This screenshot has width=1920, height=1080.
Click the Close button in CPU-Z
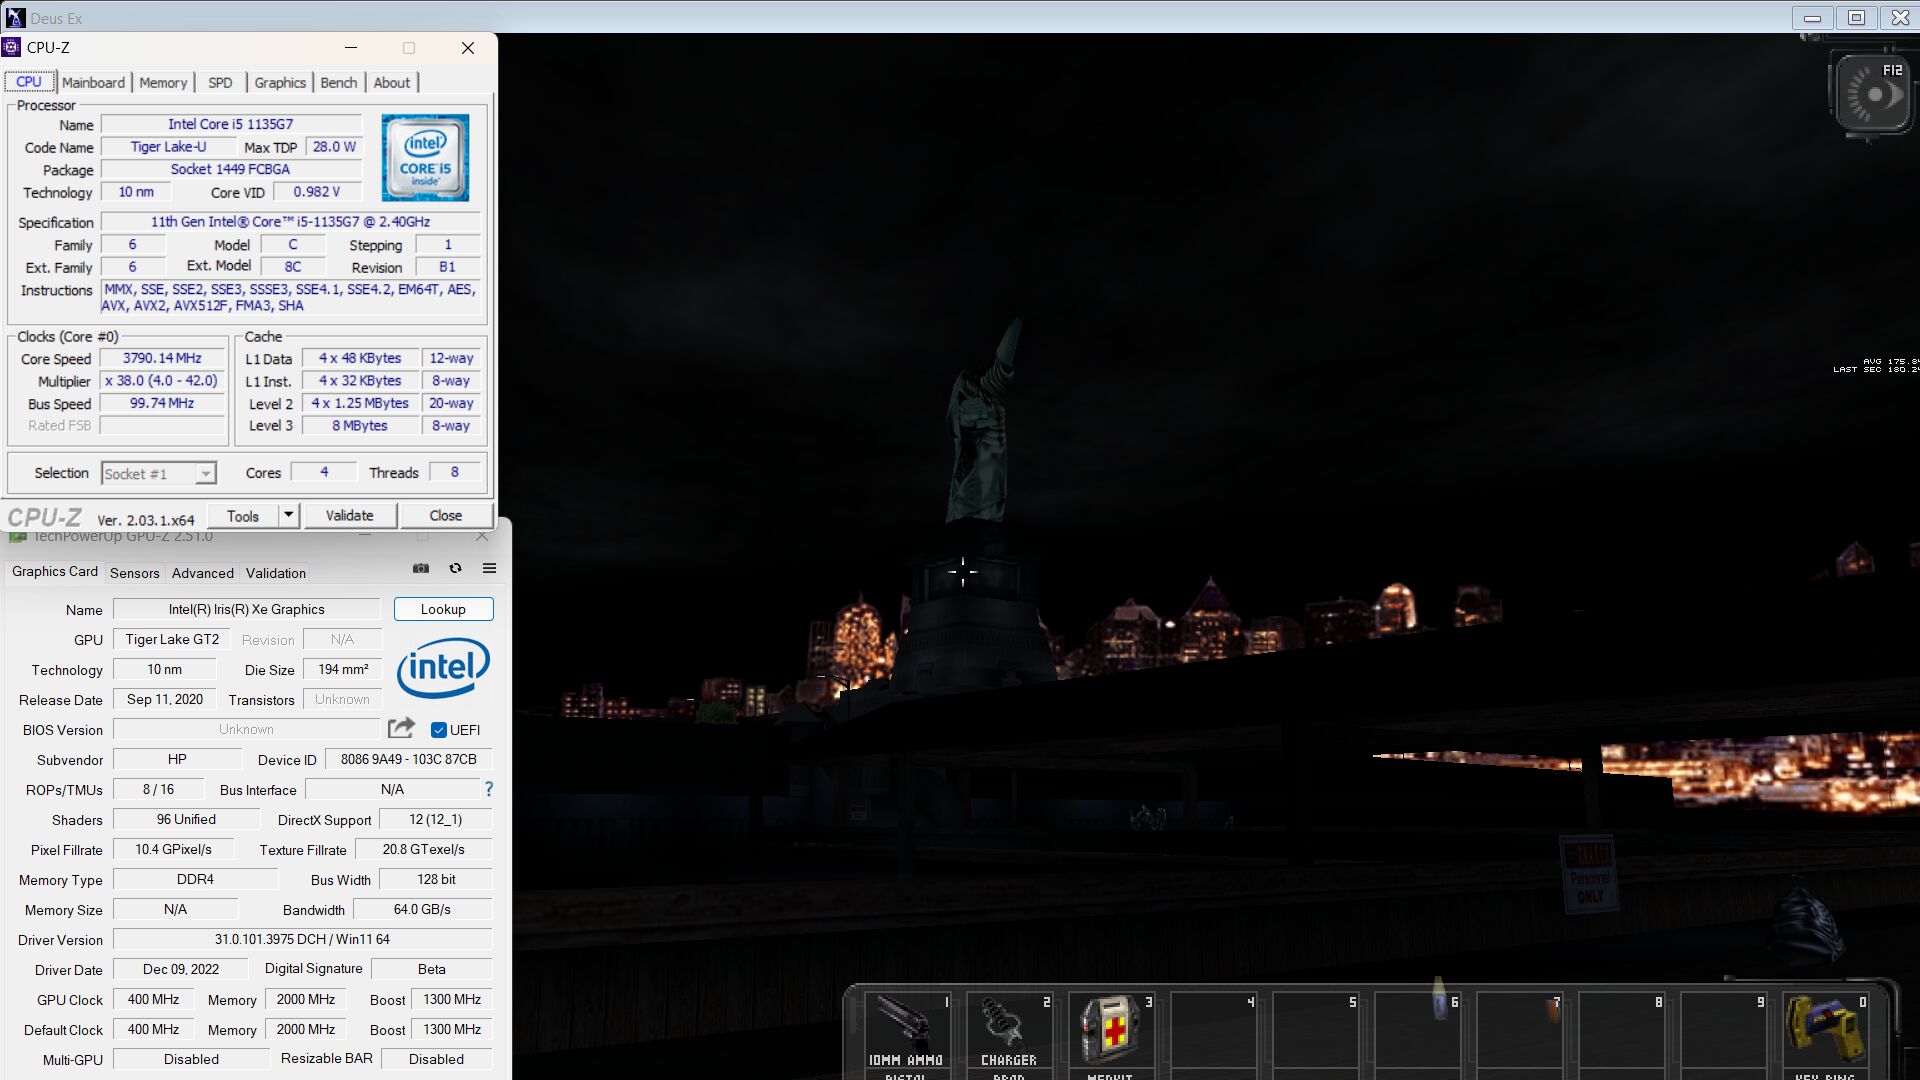(x=446, y=516)
